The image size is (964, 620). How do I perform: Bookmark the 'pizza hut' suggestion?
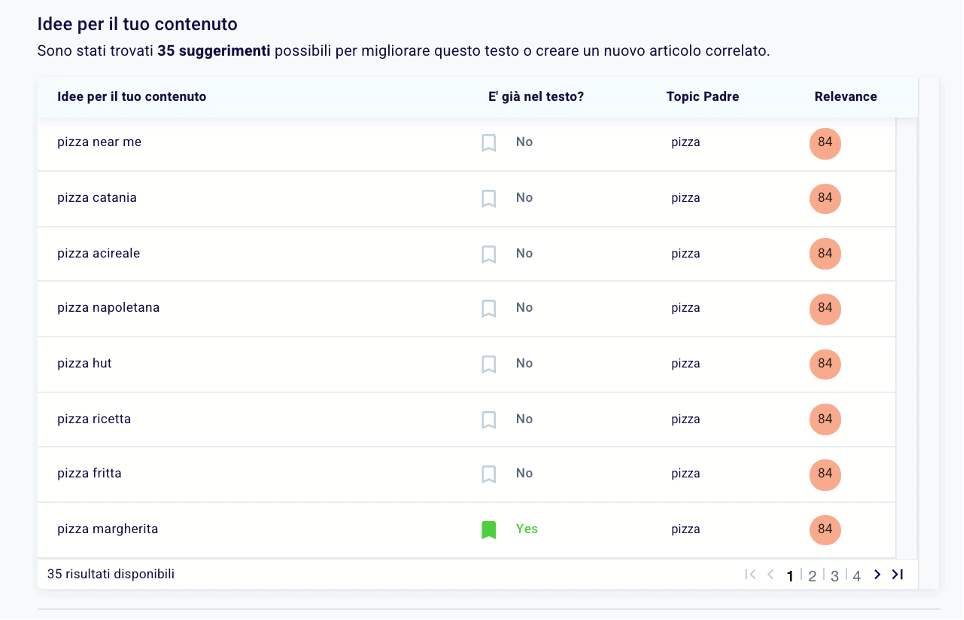489,364
